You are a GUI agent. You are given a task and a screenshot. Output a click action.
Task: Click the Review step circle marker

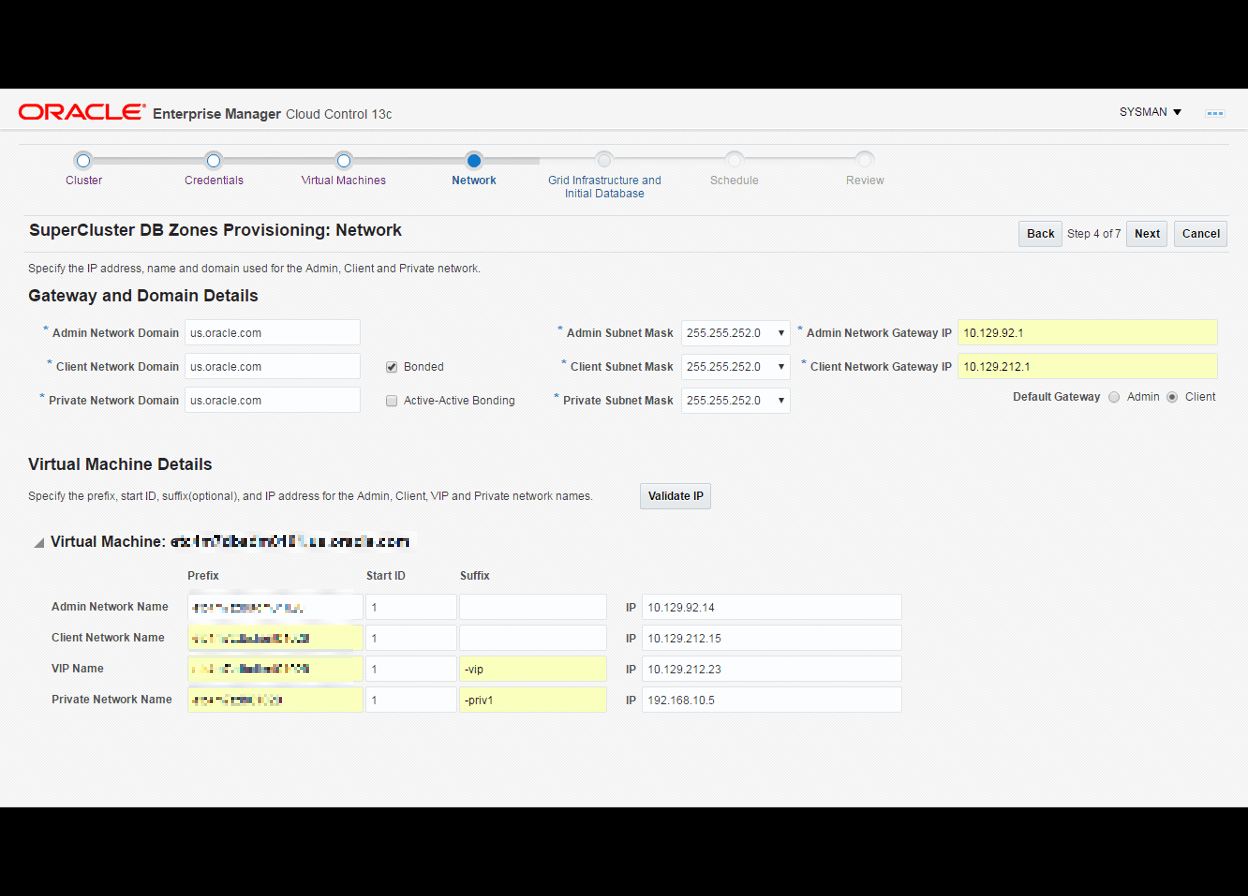[x=865, y=160]
